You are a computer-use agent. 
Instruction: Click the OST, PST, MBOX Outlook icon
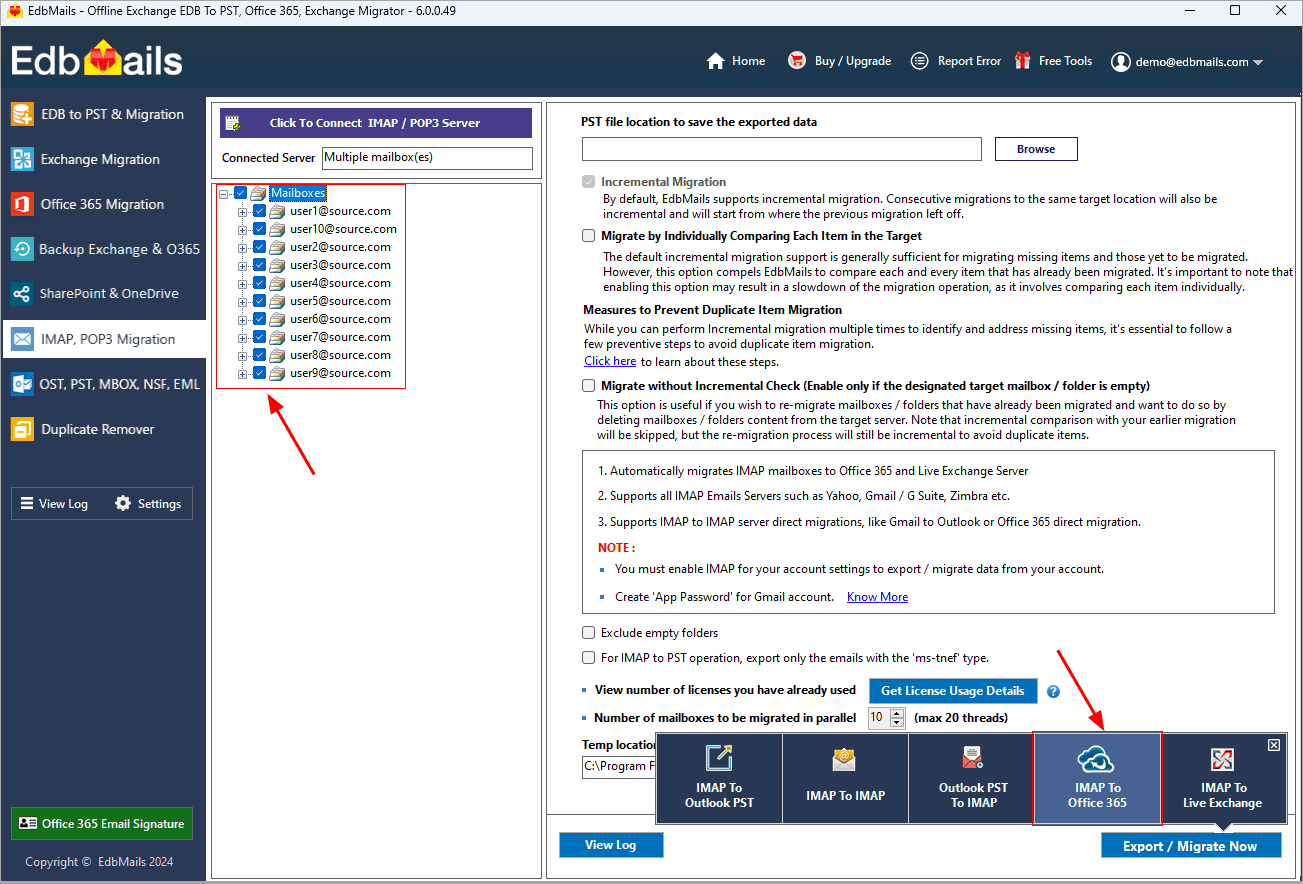tap(22, 384)
